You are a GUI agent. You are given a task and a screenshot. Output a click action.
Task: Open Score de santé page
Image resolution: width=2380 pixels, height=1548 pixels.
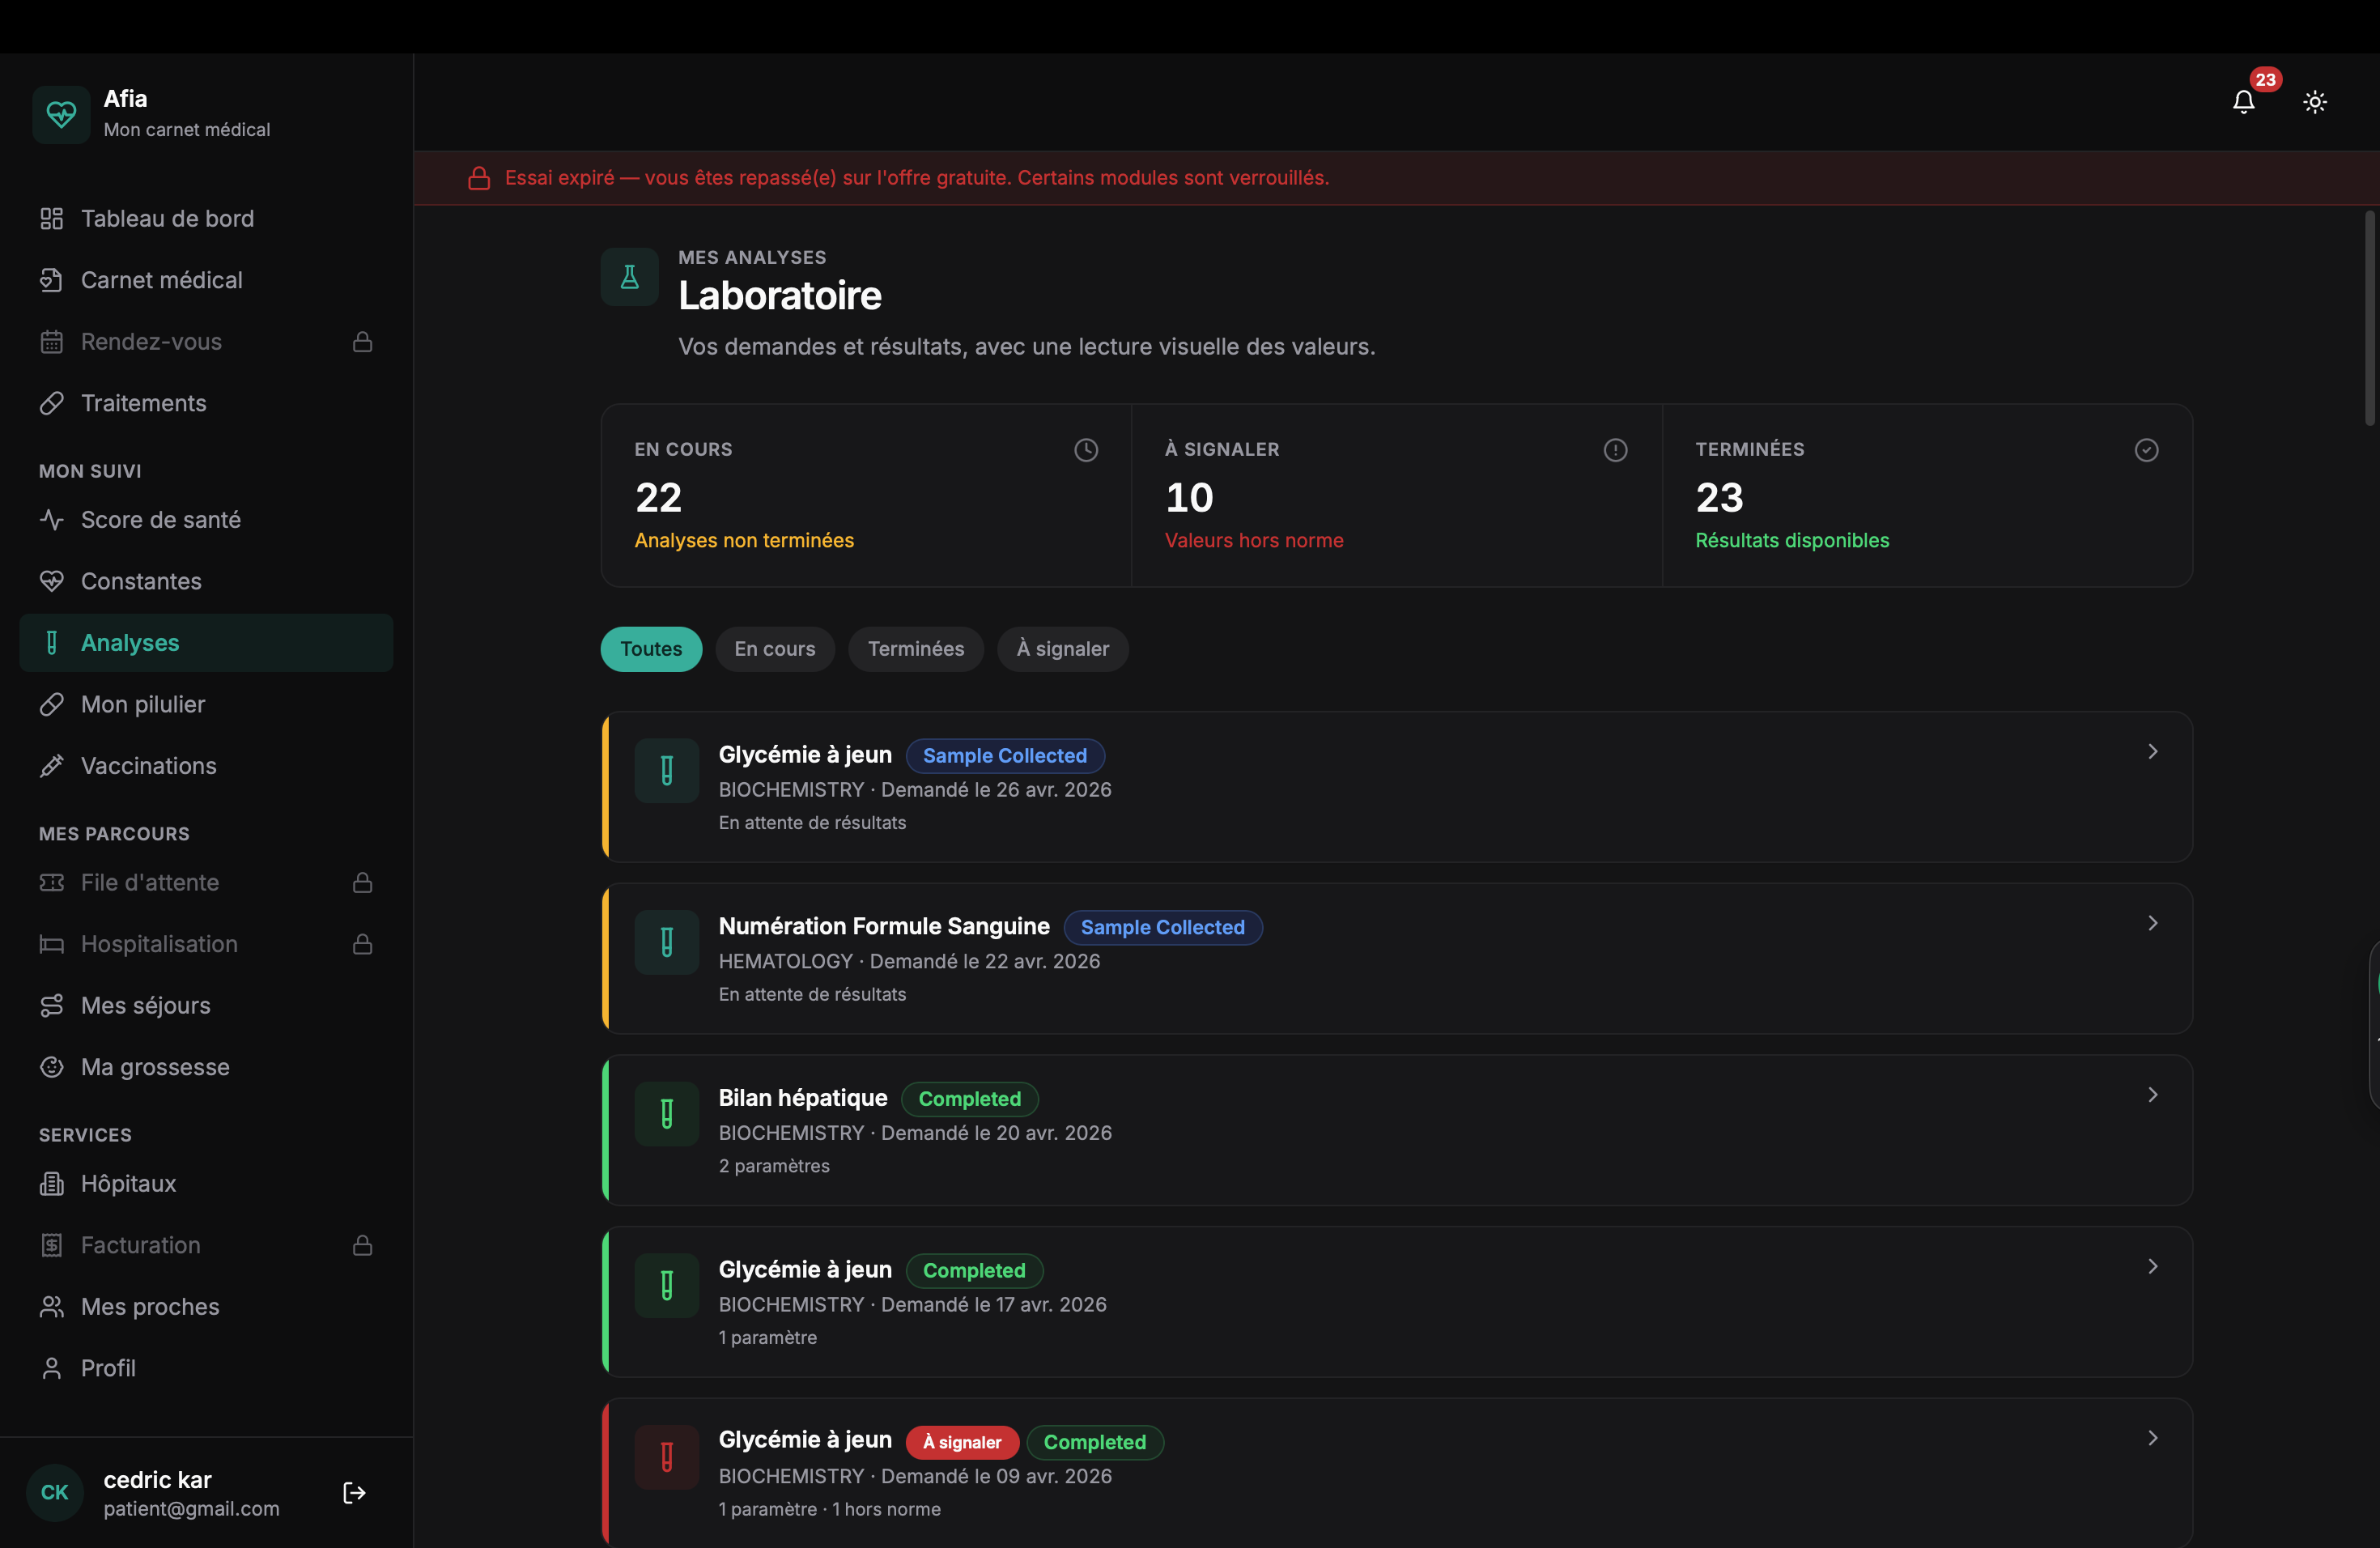[206, 520]
